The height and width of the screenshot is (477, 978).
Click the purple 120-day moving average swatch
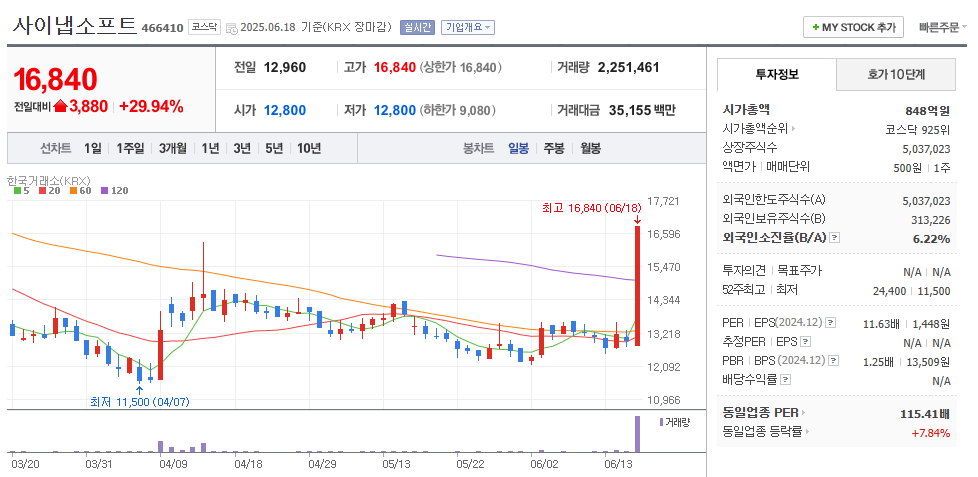click(x=104, y=191)
